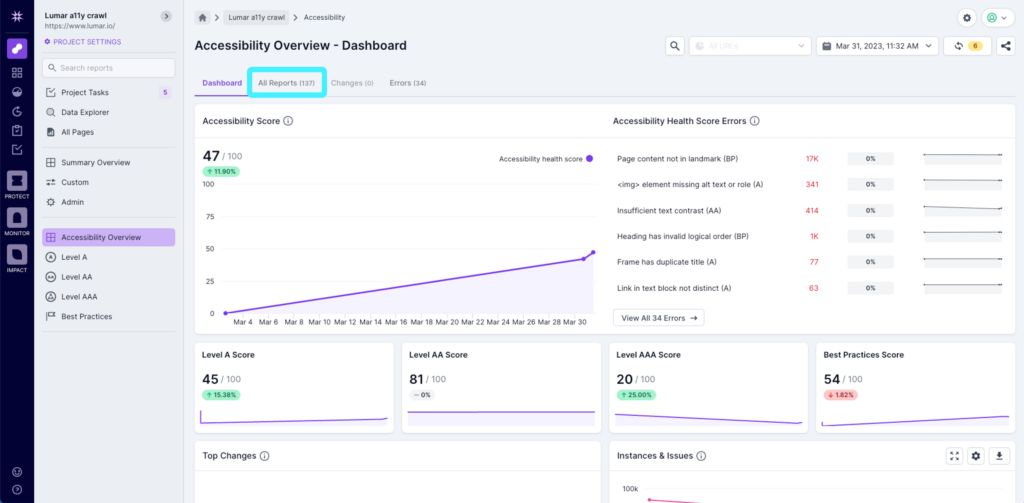This screenshot has height=503, width=1024.
Task: Show Accessibility Score info tooltip
Action: [x=288, y=121]
